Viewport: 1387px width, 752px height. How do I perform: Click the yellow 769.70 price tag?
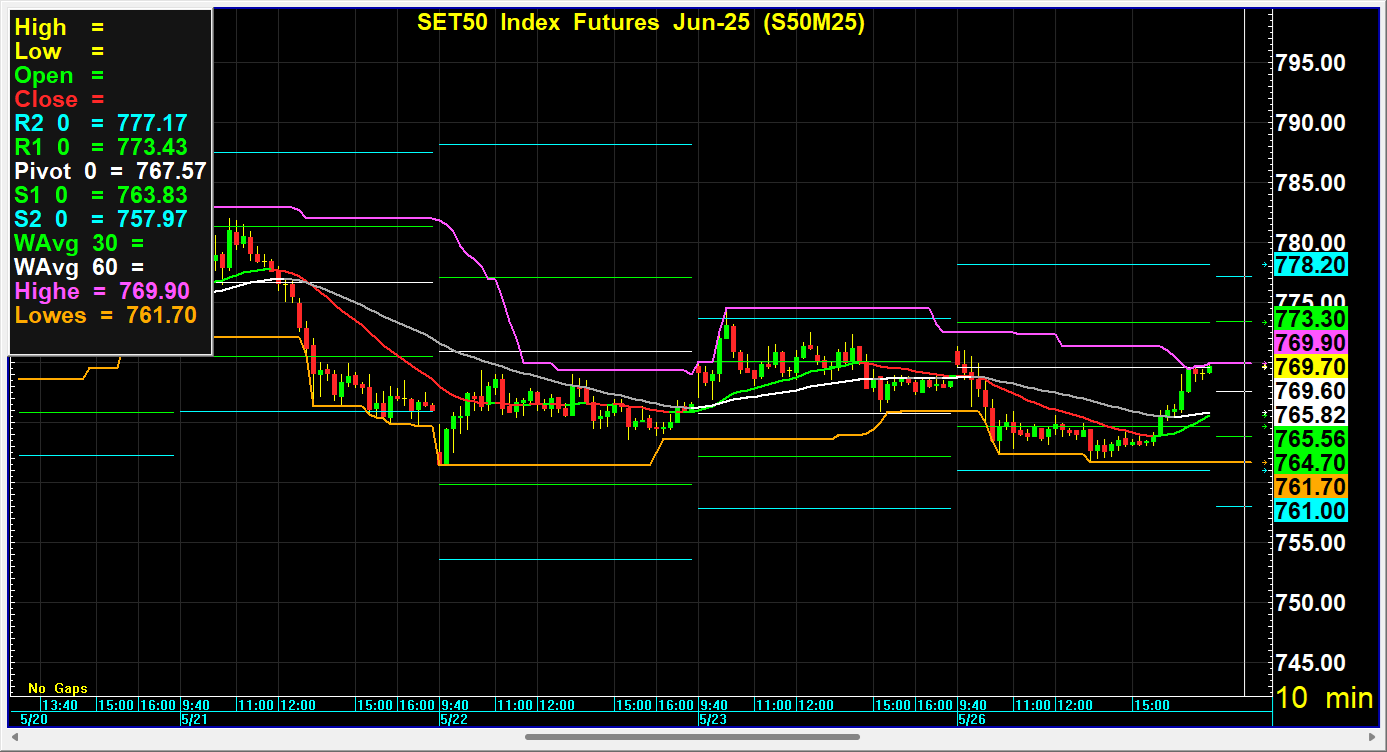[1311, 367]
